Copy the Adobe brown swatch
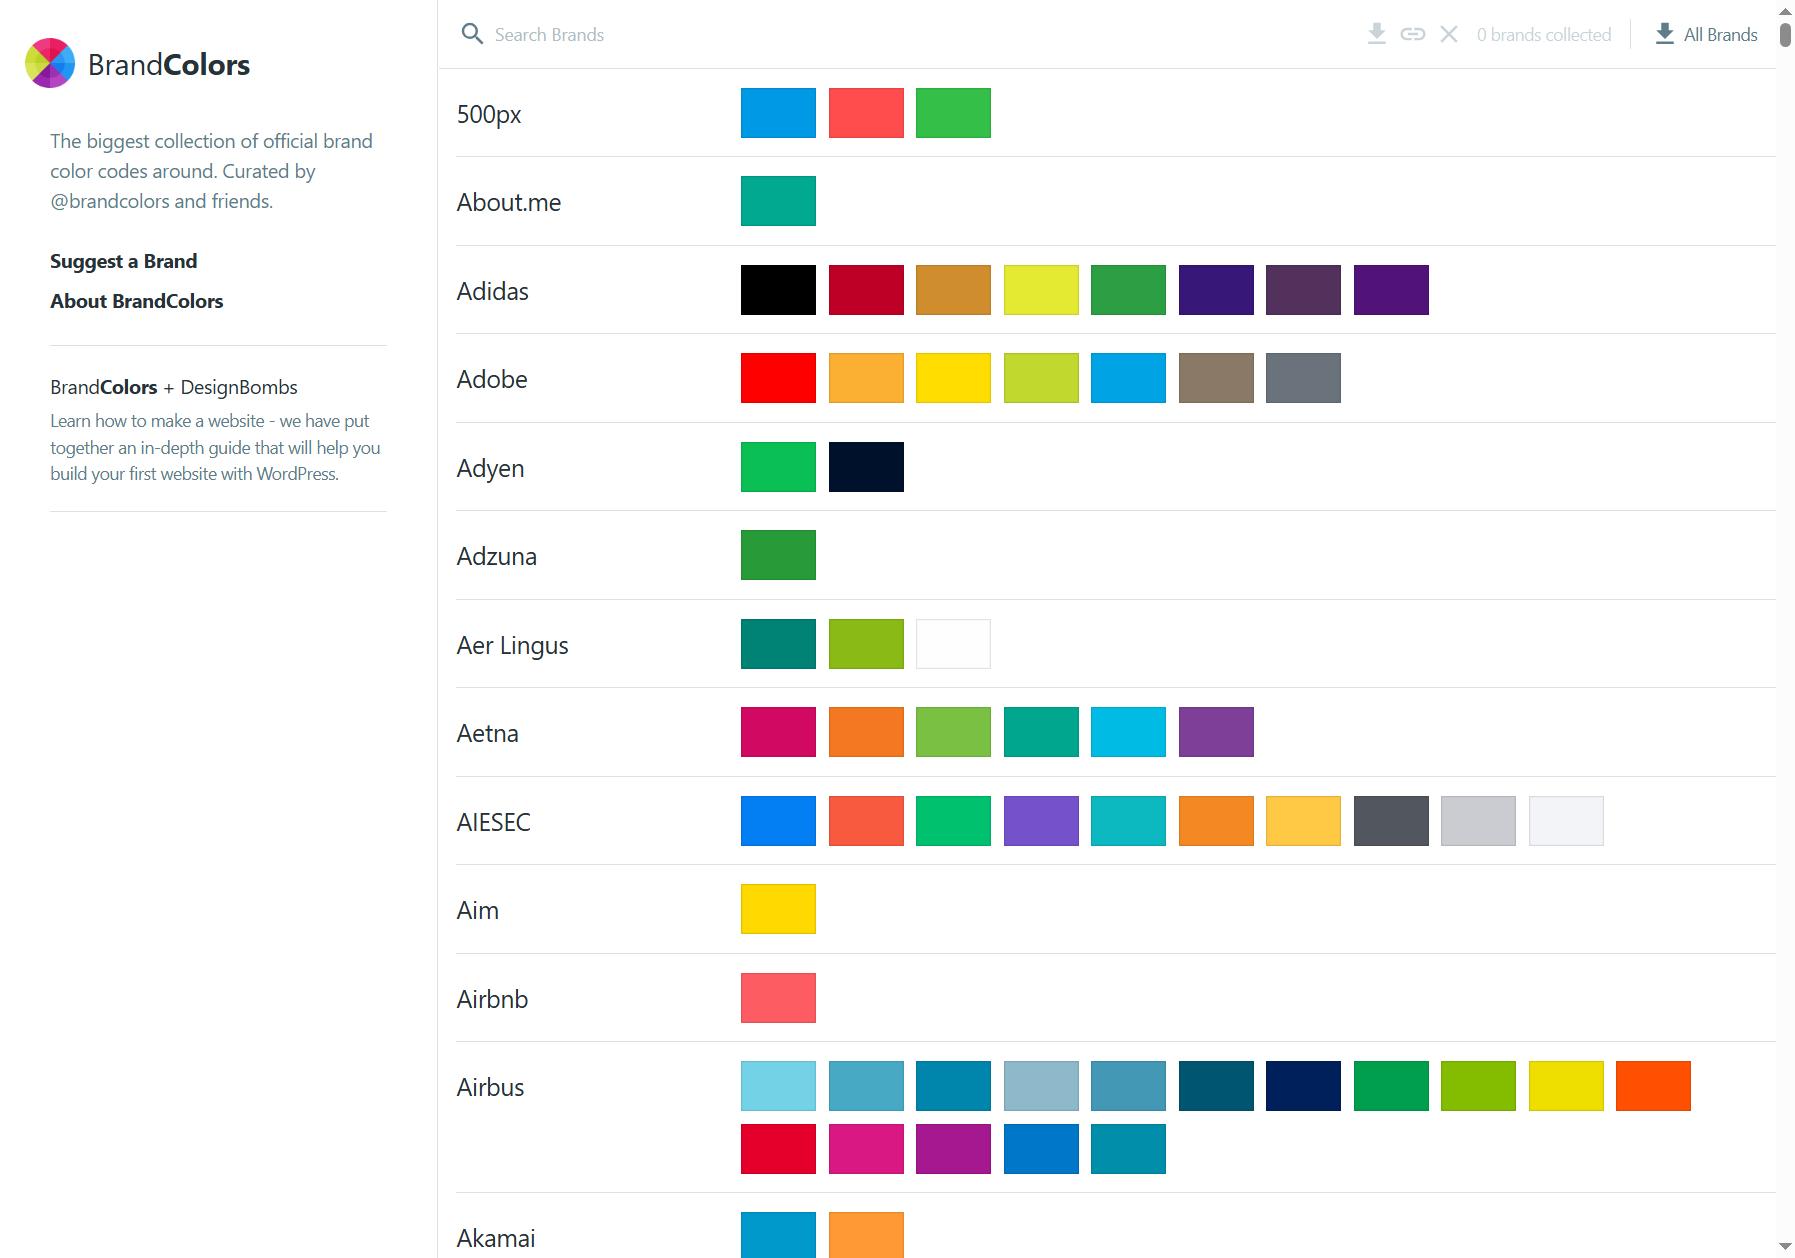Viewport: 1795px width, 1258px height. click(1216, 378)
